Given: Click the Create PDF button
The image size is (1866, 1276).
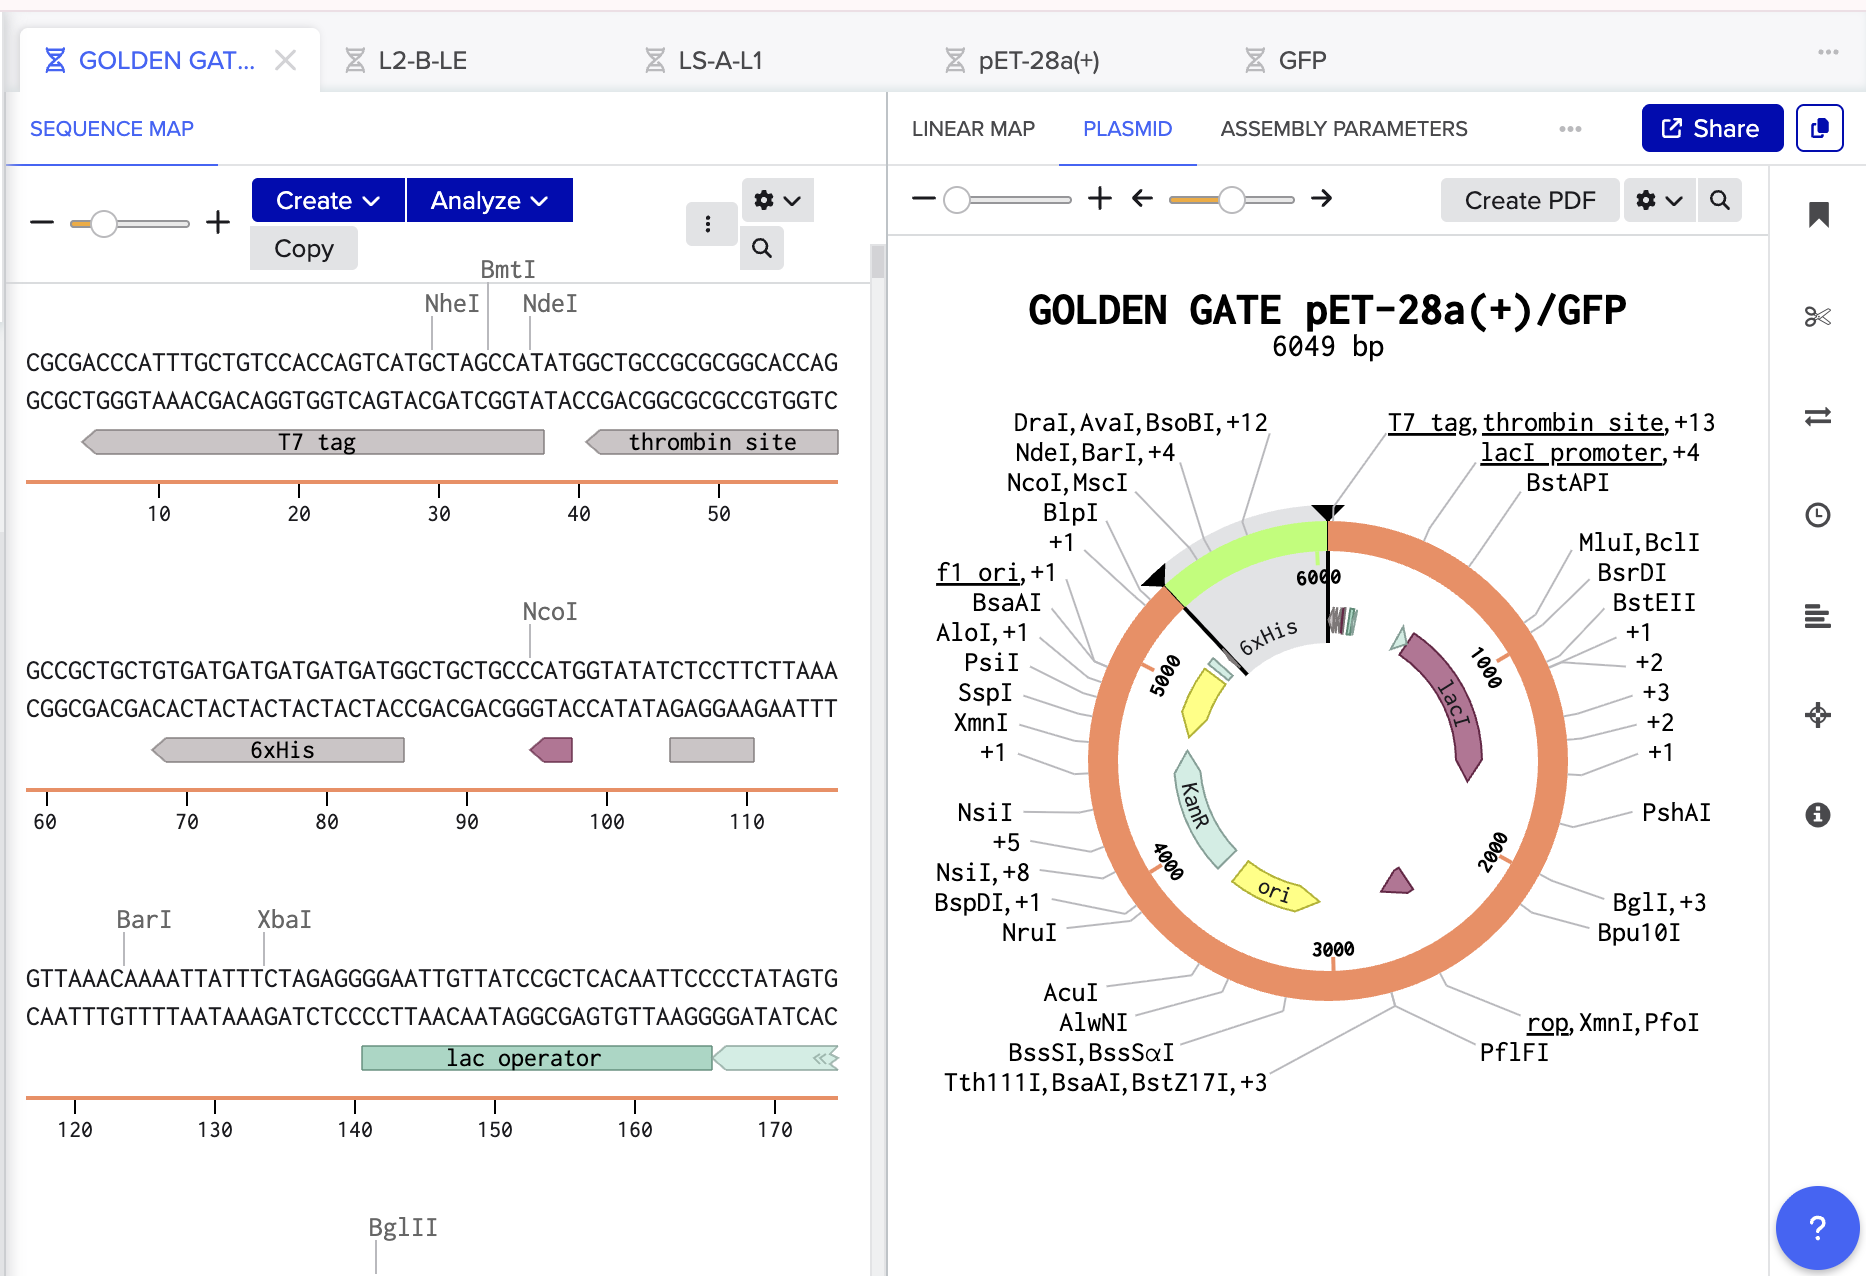Looking at the screenshot, I should pos(1529,200).
